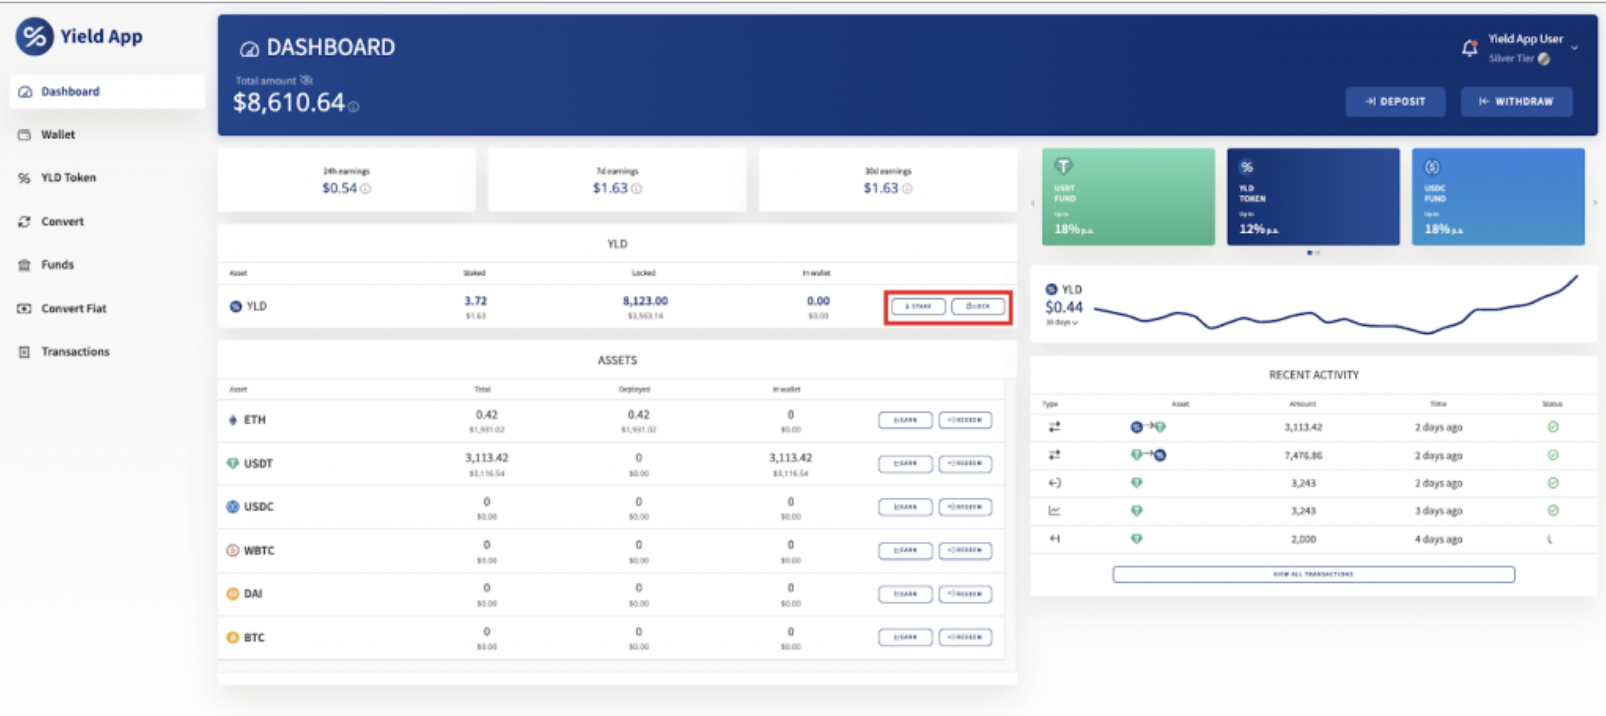The height and width of the screenshot is (716, 1606).
Task: Click chart type icon of 3 days ago activity
Action: point(1054,511)
